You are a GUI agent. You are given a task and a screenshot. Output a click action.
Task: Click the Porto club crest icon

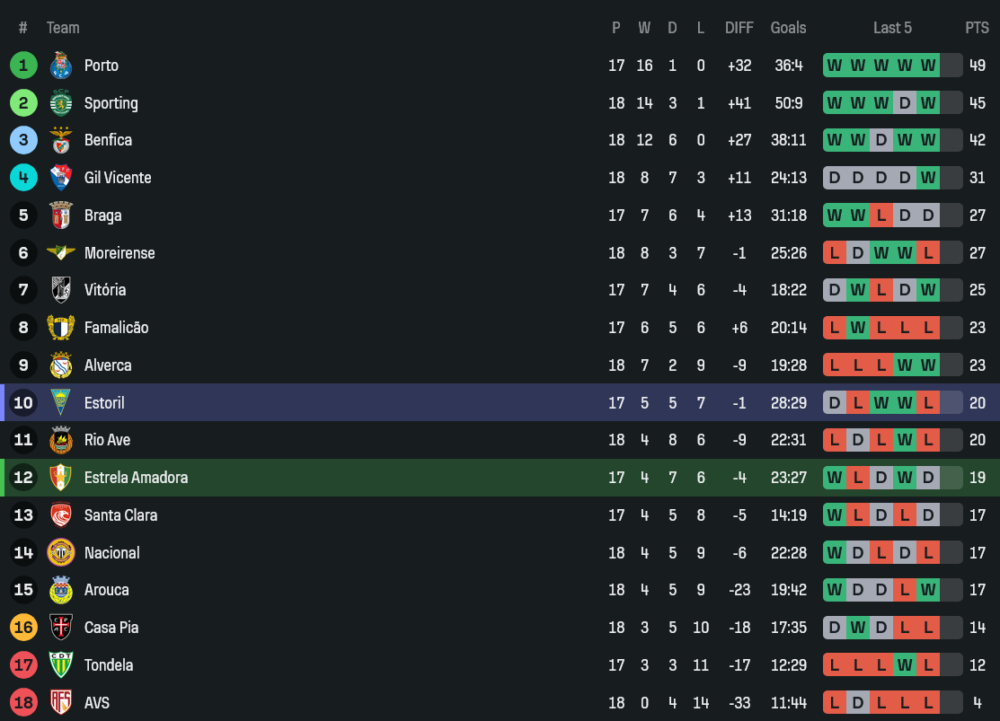[x=61, y=66]
